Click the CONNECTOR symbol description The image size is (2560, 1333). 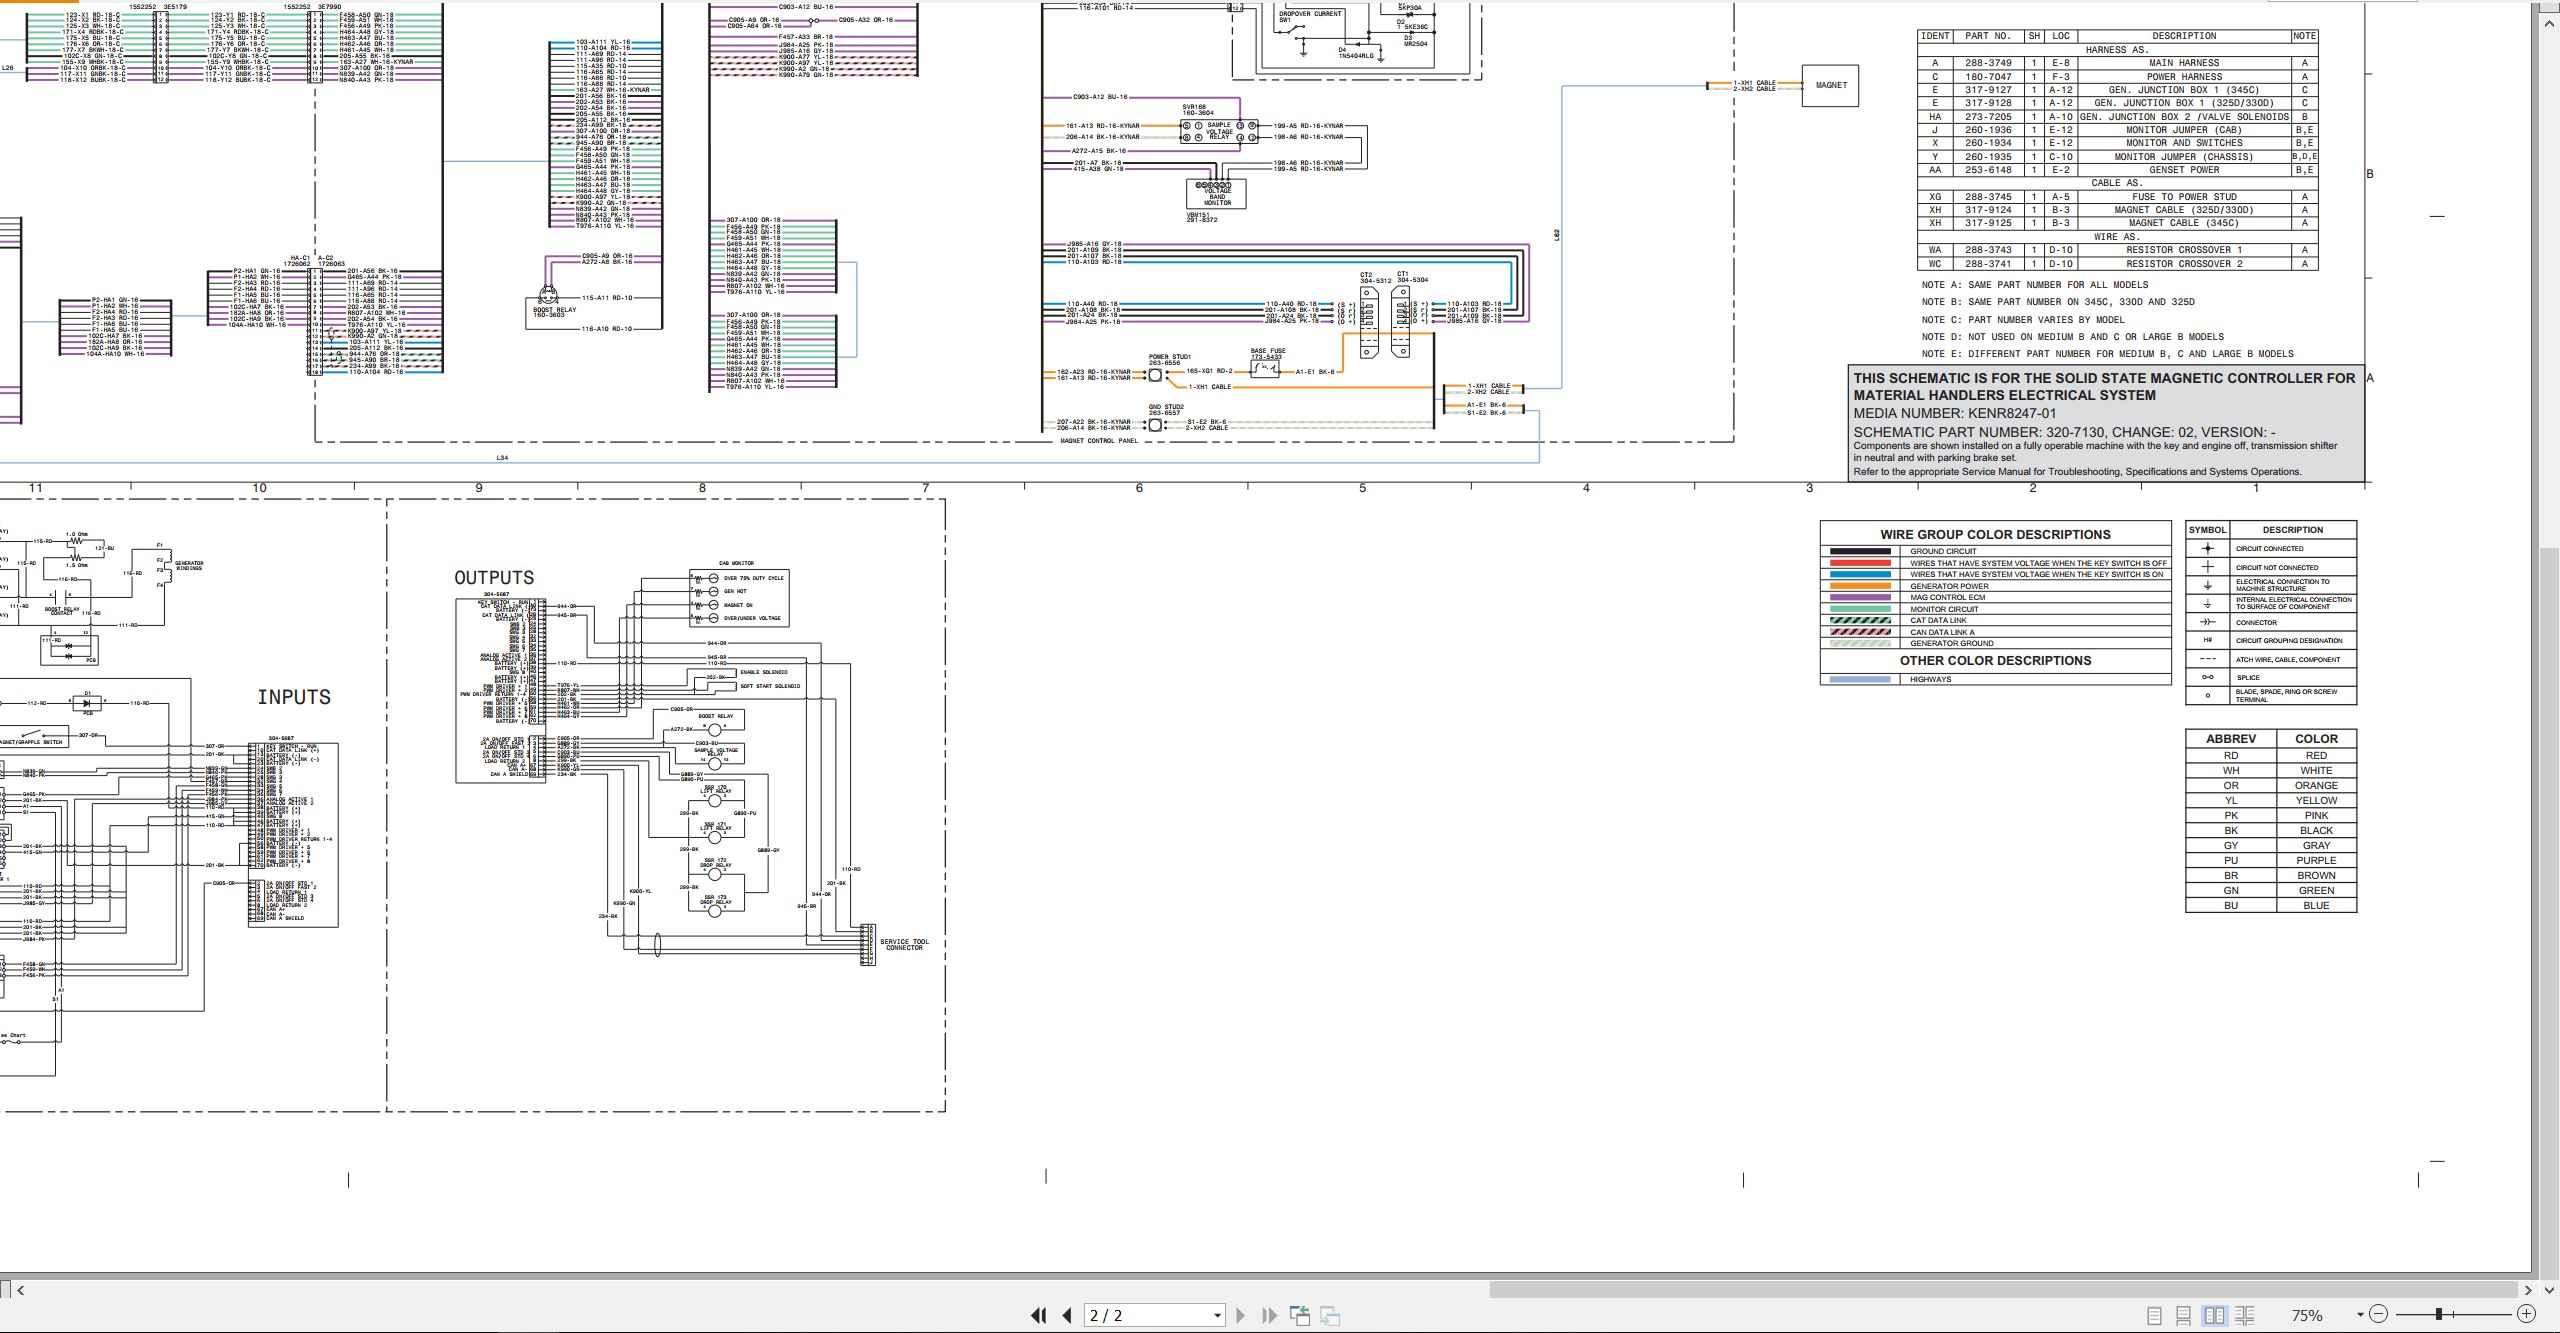tap(2256, 622)
